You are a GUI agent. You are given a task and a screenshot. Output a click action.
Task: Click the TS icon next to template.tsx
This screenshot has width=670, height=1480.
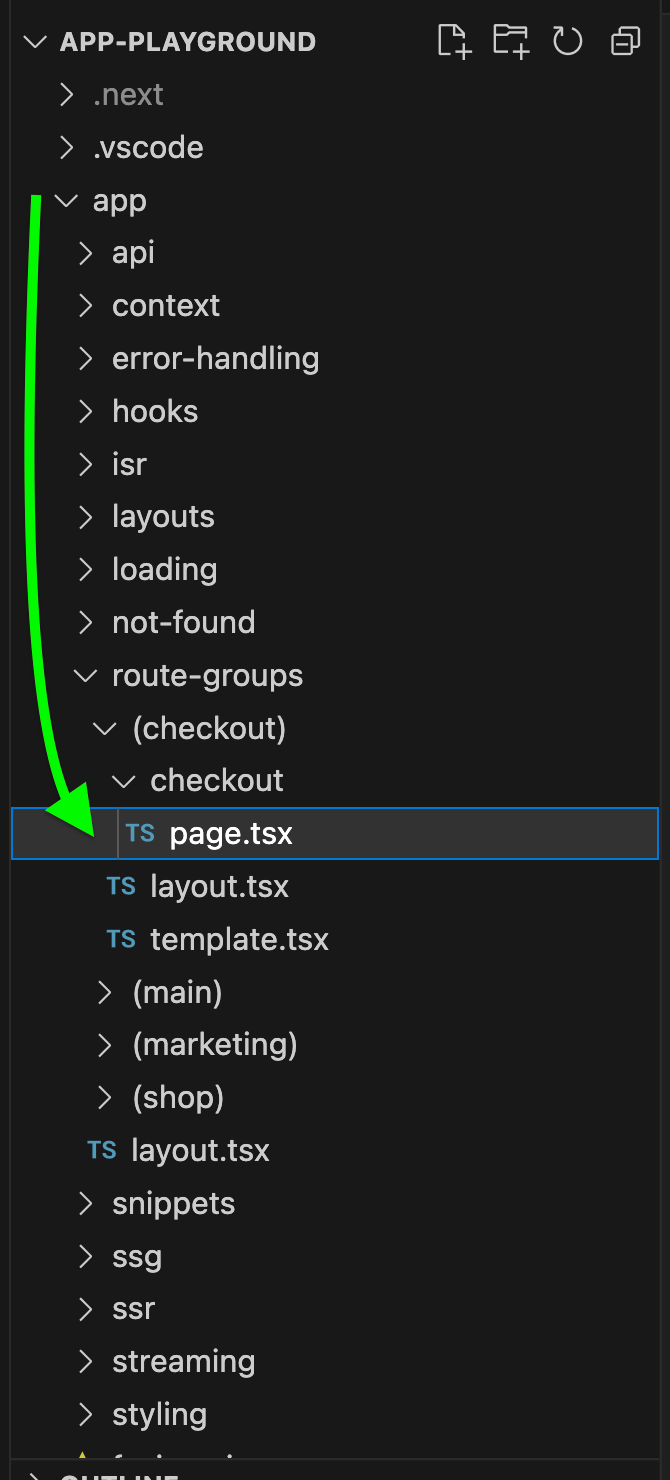pyautogui.click(x=120, y=939)
